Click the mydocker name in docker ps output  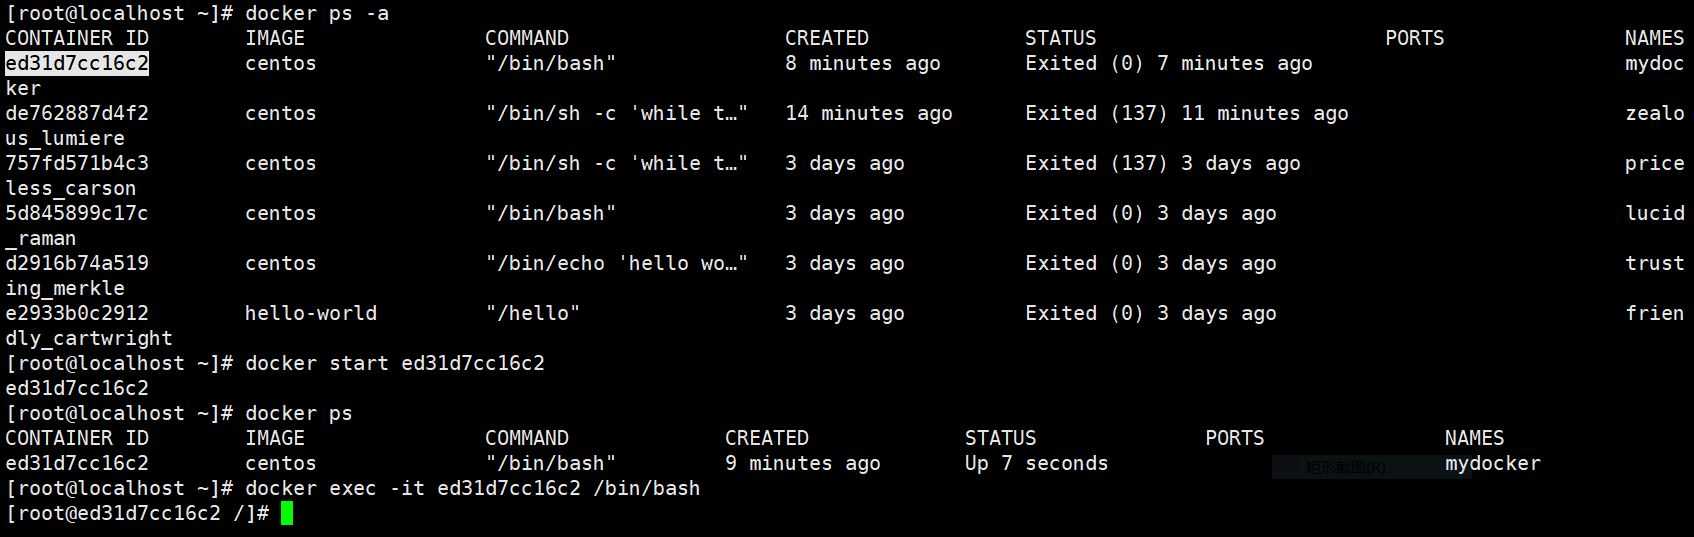point(1493,463)
